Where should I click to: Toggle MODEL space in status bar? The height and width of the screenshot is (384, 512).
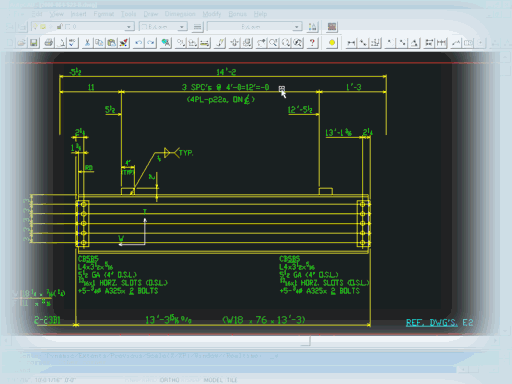(213, 380)
